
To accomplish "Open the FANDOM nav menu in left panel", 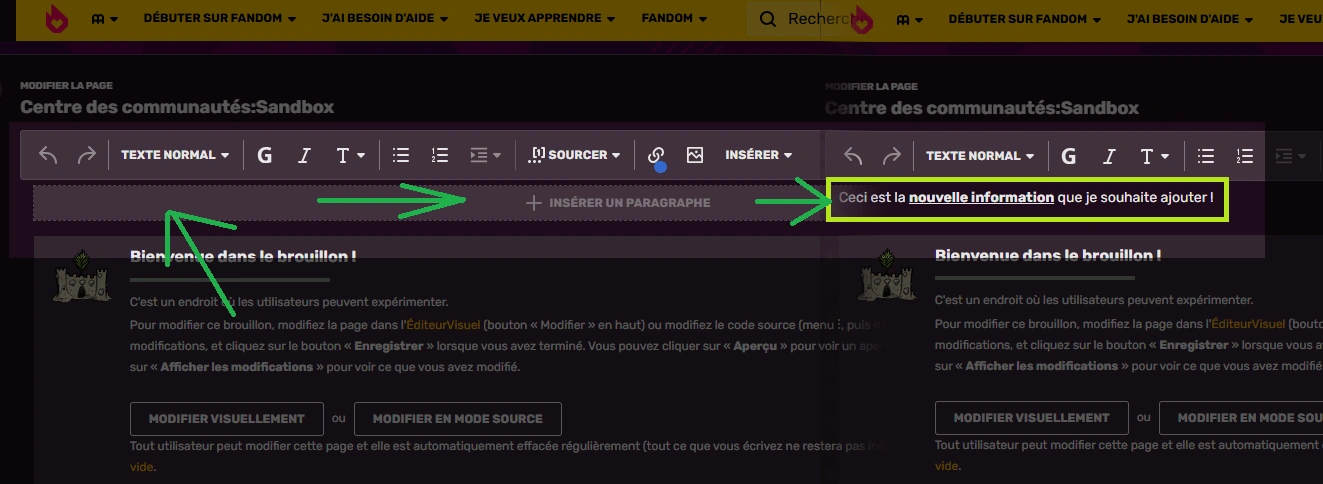I will pos(674,19).
